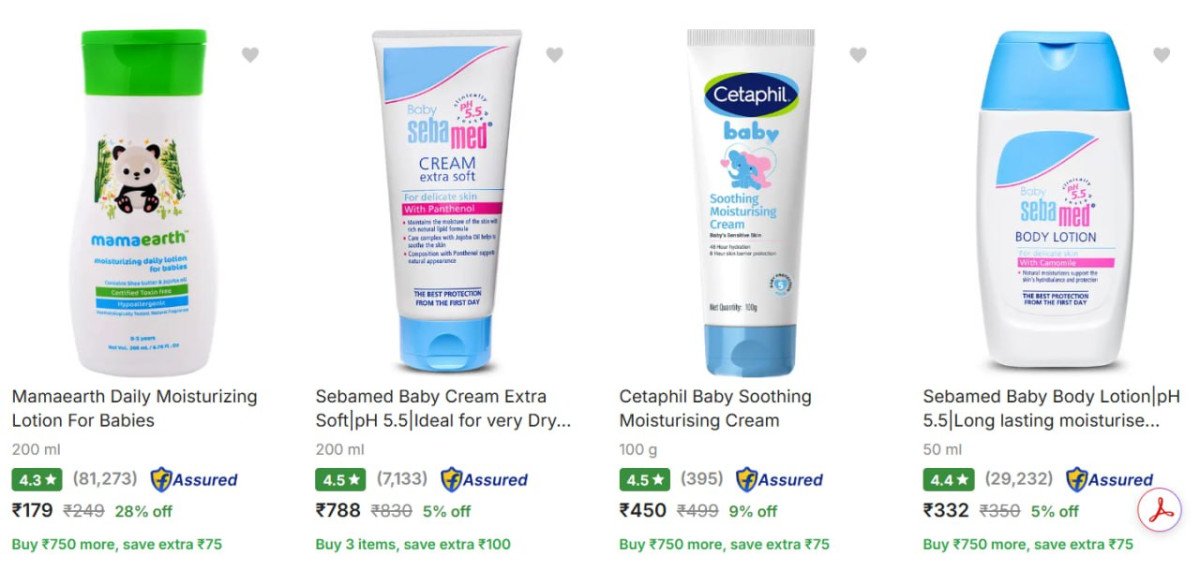Click the Assured badge on Cetaphil cream
1200x570 pixels.
pos(779,480)
